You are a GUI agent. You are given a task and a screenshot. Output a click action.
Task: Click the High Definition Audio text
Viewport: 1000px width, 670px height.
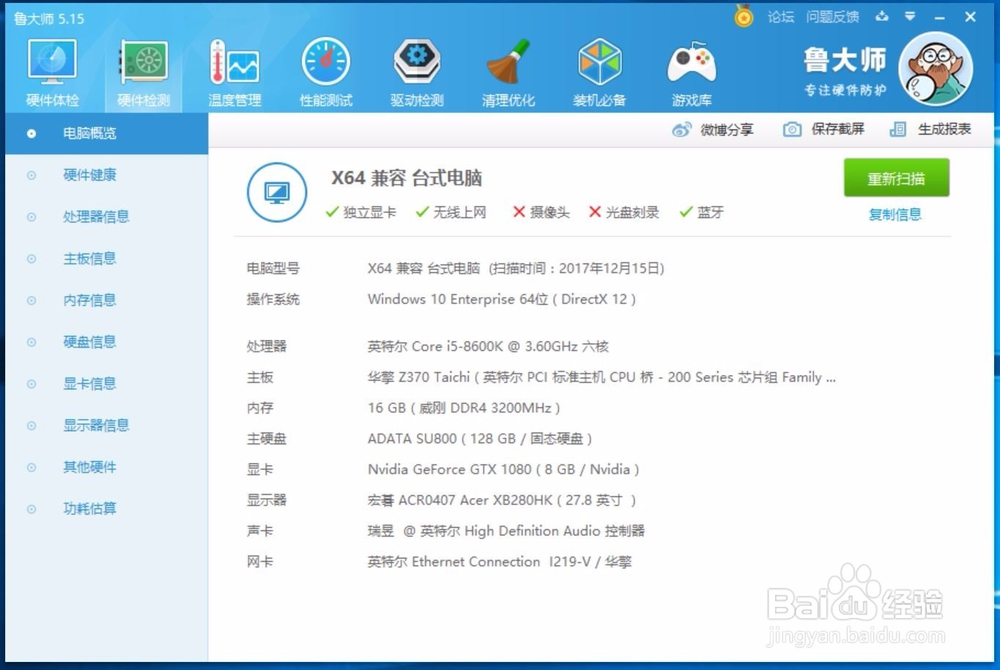point(506,531)
